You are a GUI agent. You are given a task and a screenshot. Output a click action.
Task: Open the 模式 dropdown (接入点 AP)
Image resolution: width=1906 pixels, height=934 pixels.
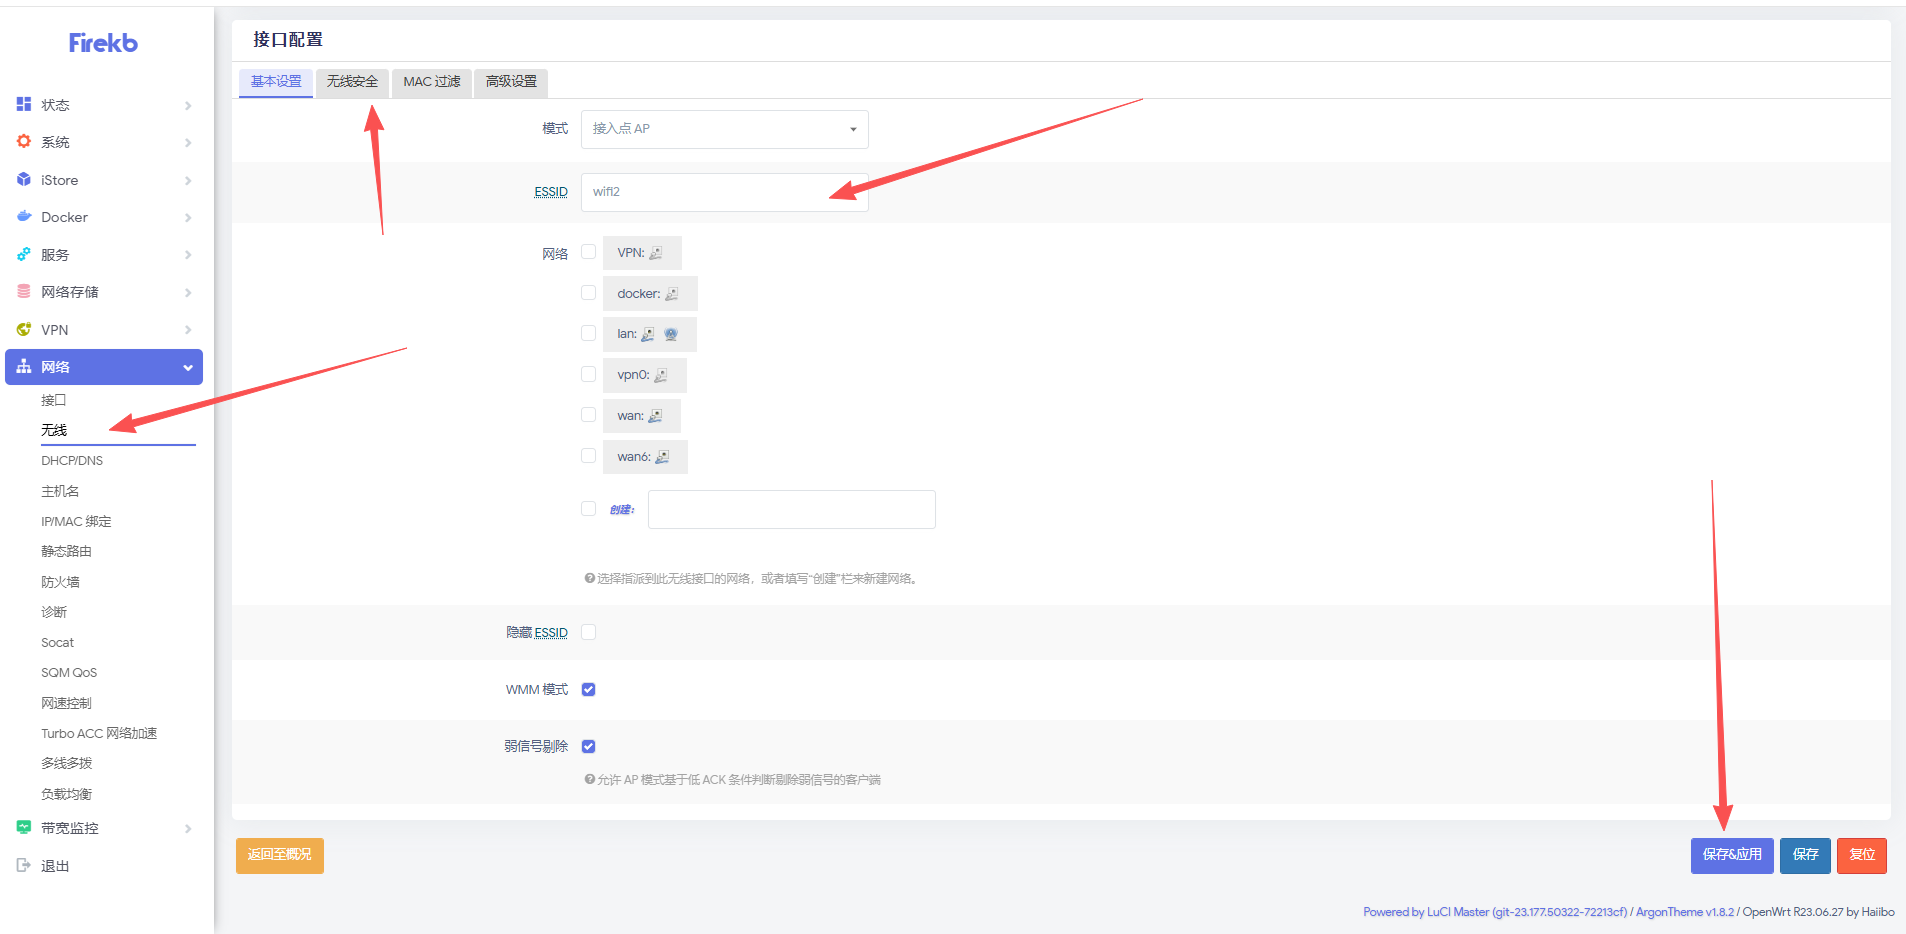(x=724, y=129)
